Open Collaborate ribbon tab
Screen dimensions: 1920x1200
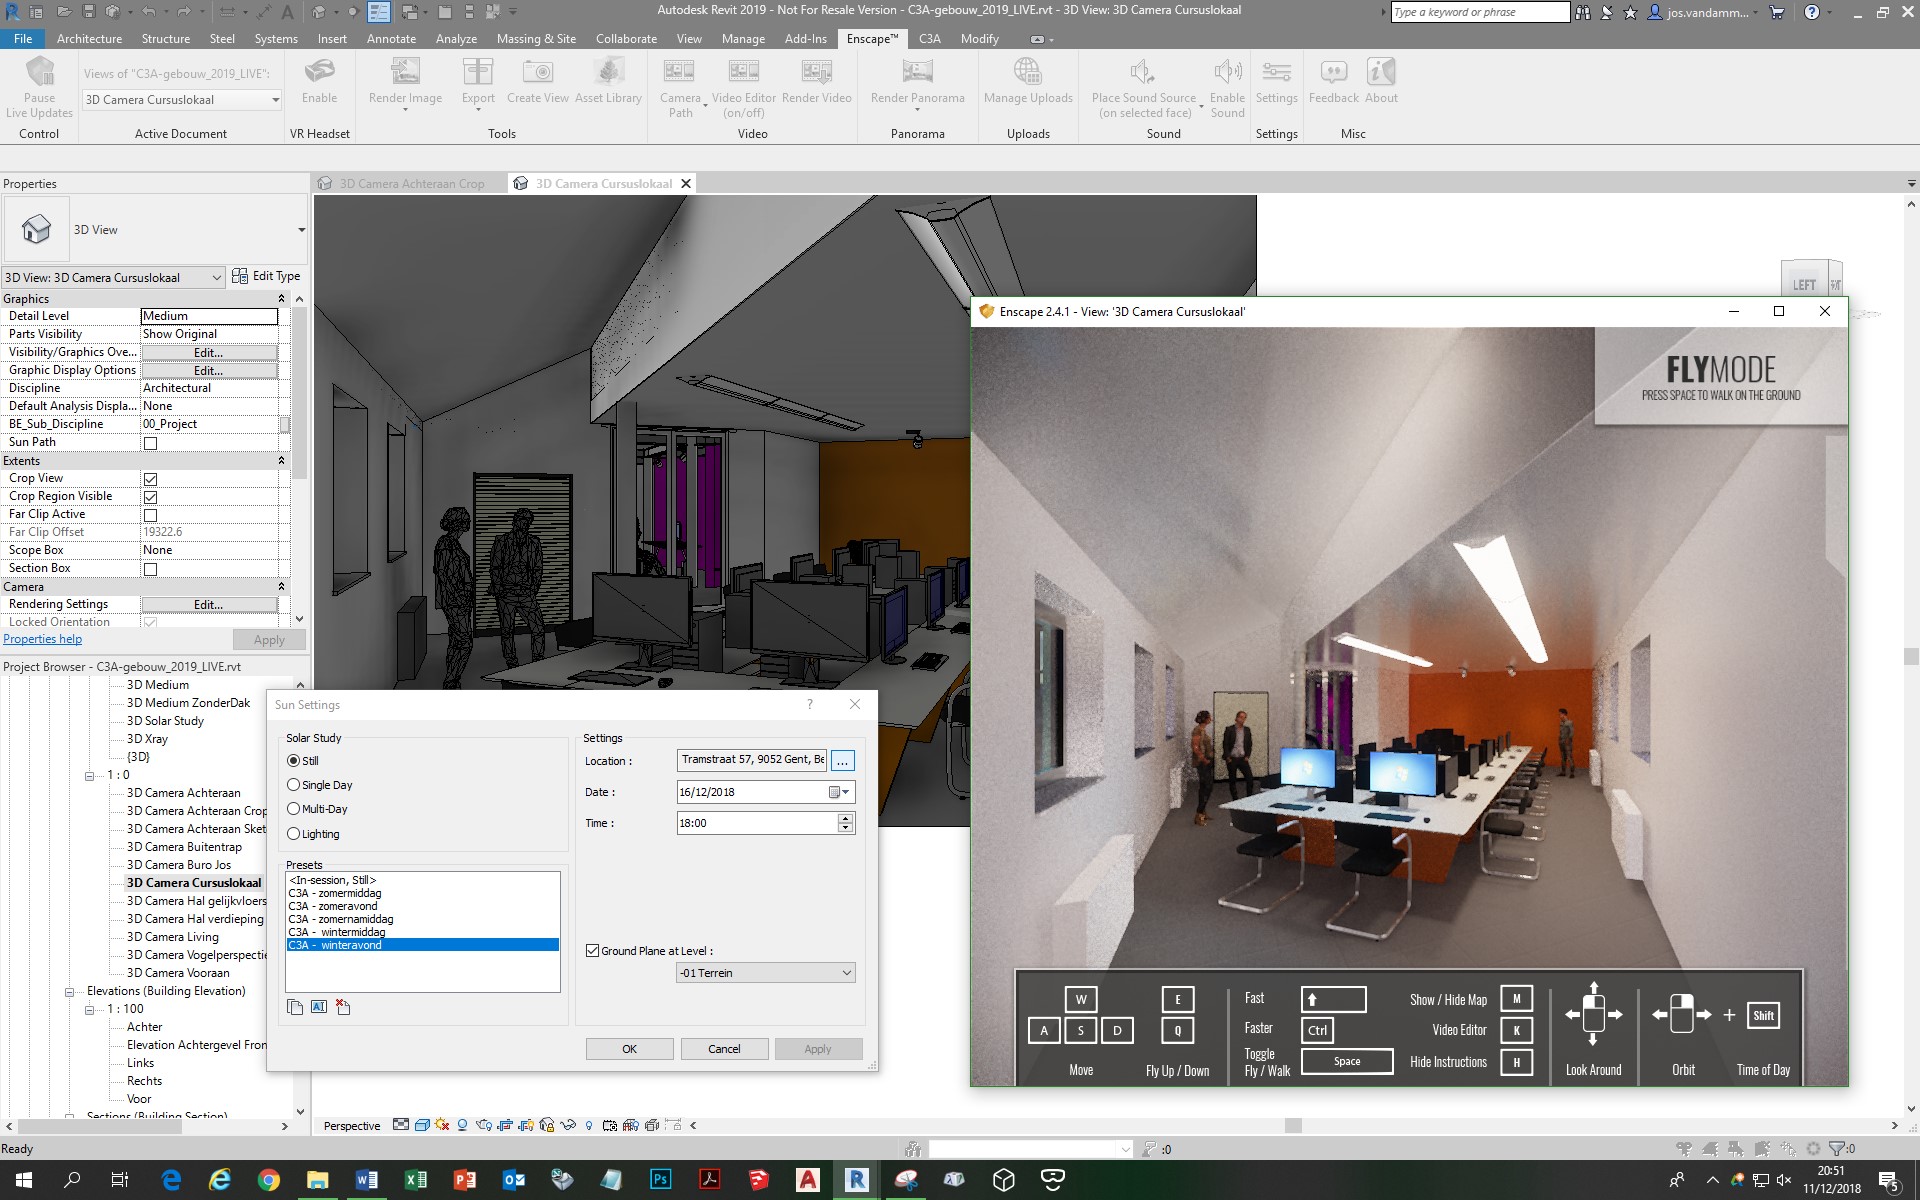[626, 39]
